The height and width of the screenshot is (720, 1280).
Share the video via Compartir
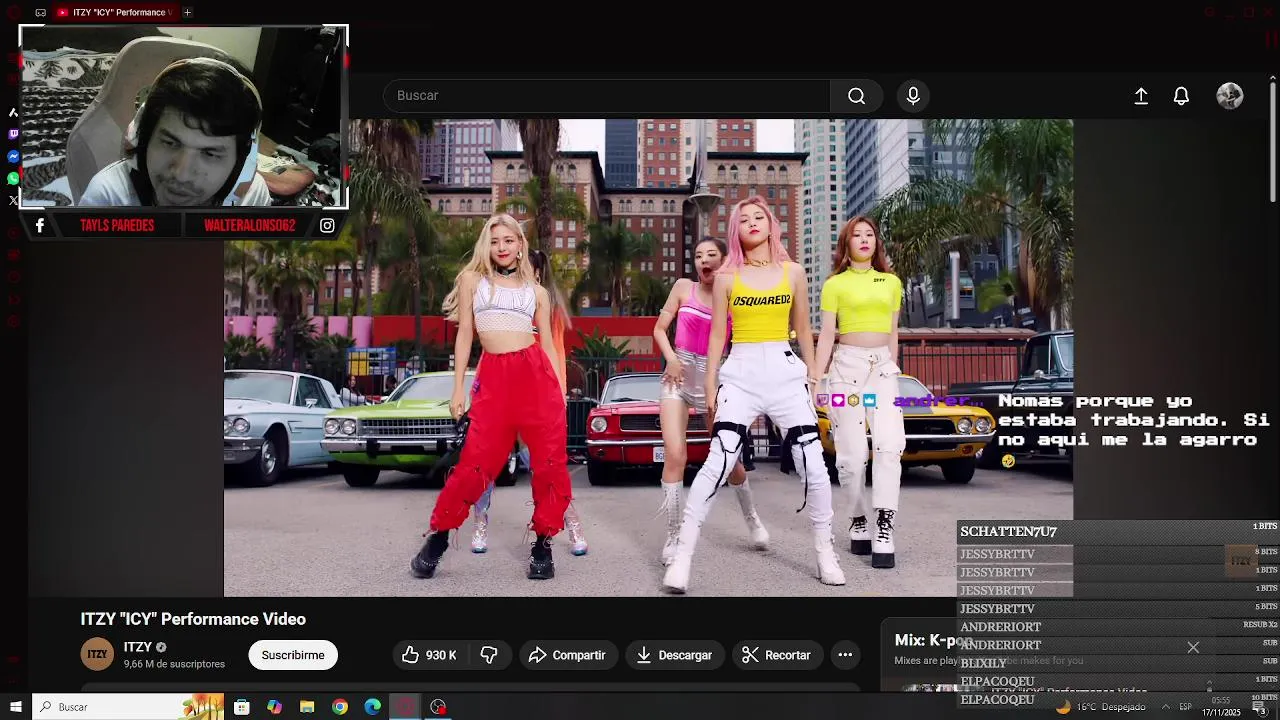coord(567,655)
